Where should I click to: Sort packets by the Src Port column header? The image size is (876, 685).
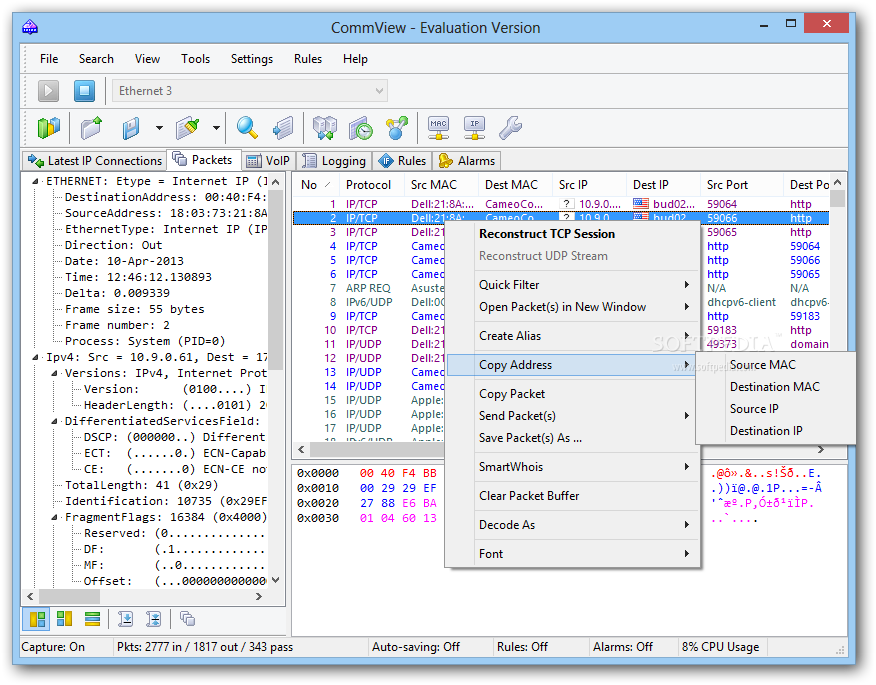click(x=742, y=185)
